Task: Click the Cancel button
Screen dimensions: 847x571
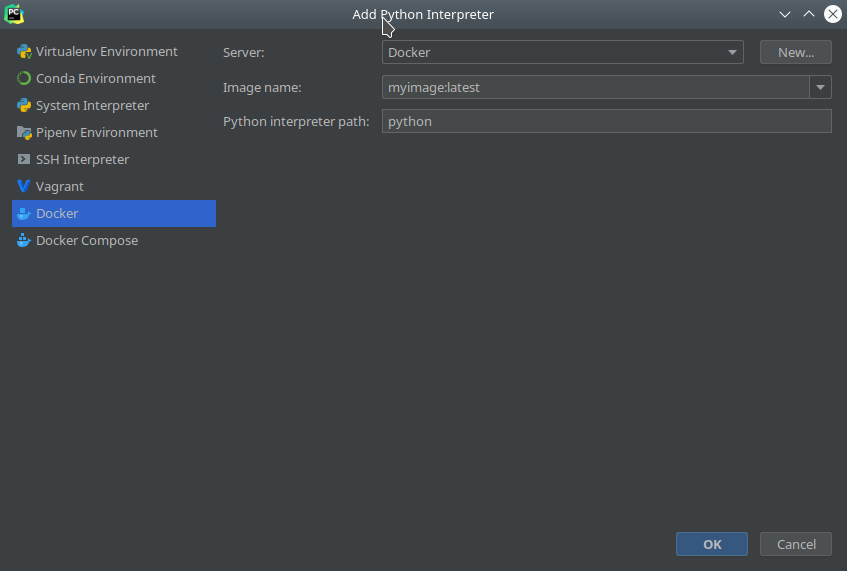Action: point(796,544)
